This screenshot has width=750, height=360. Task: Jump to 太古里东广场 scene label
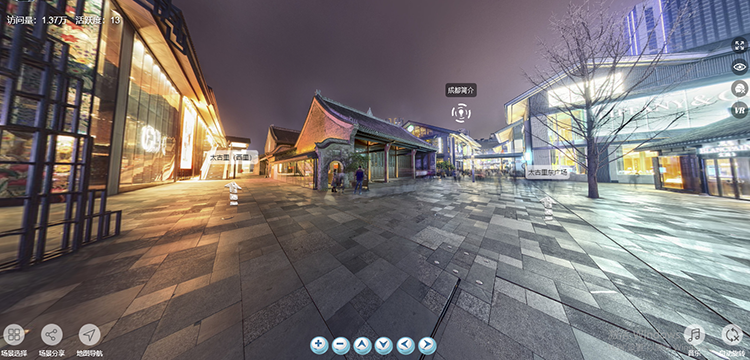[x=548, y=172]
